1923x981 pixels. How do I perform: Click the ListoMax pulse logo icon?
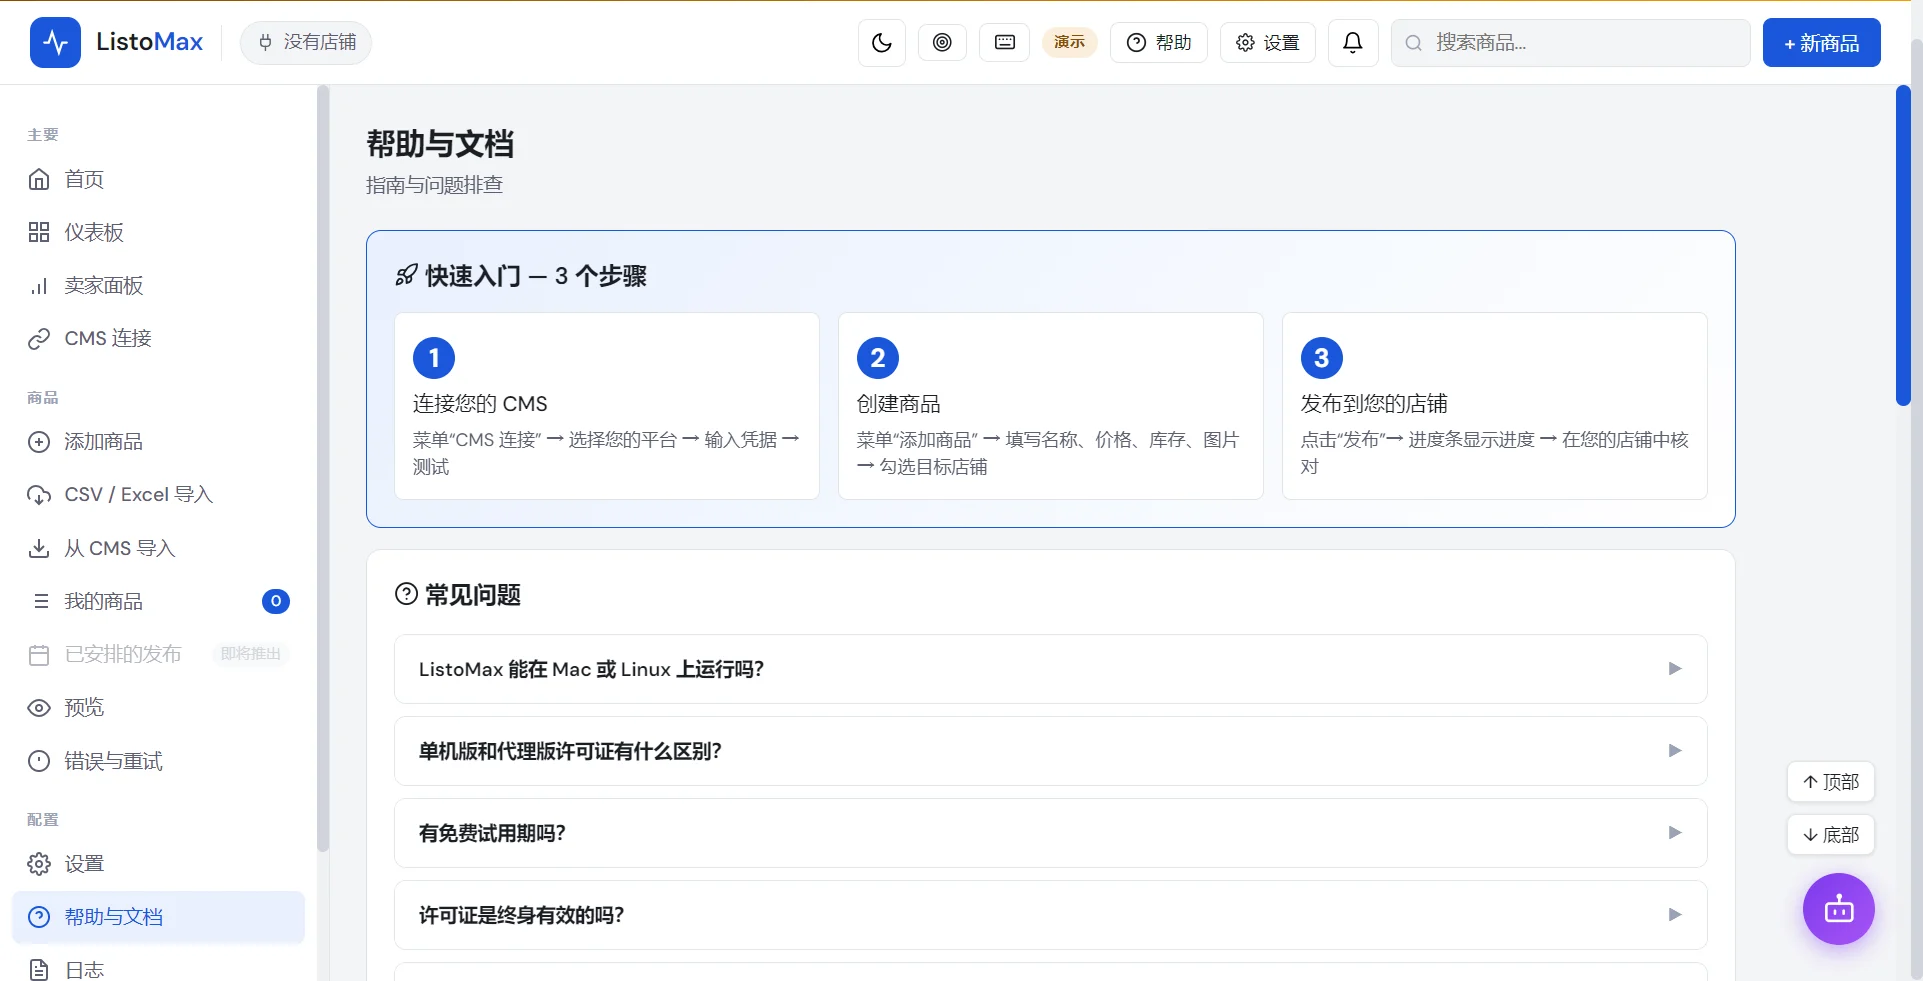55,42
